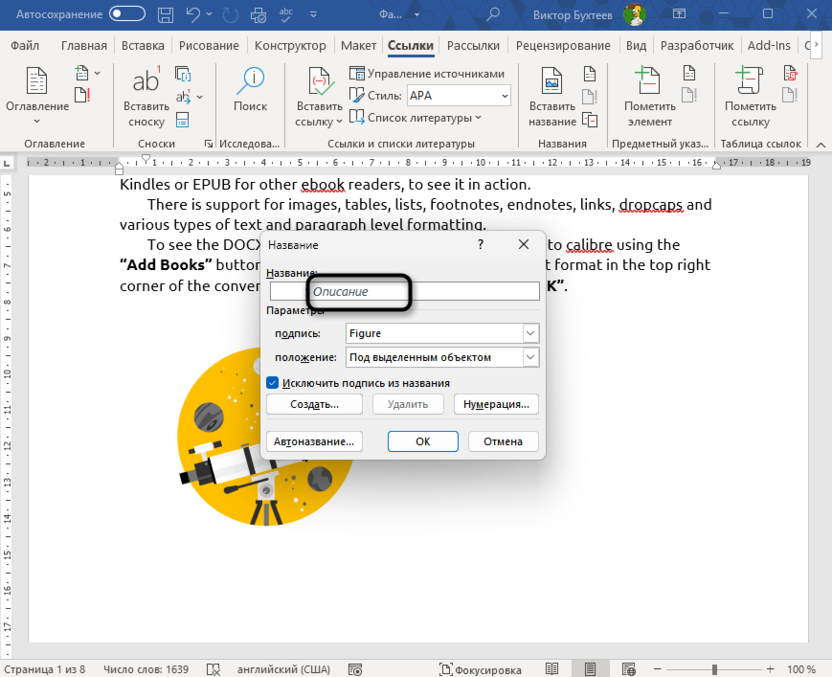Uncheck Исключить подпись из названия checkbox
This screenshot has height=677, width=832.
(x=271, y=383)
